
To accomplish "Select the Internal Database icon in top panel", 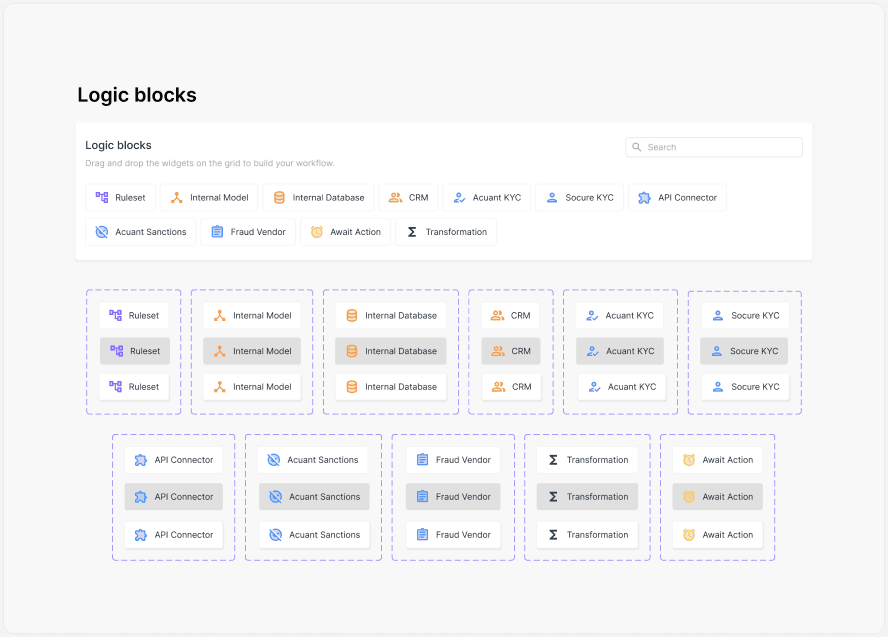I will (x=279, y=197).
